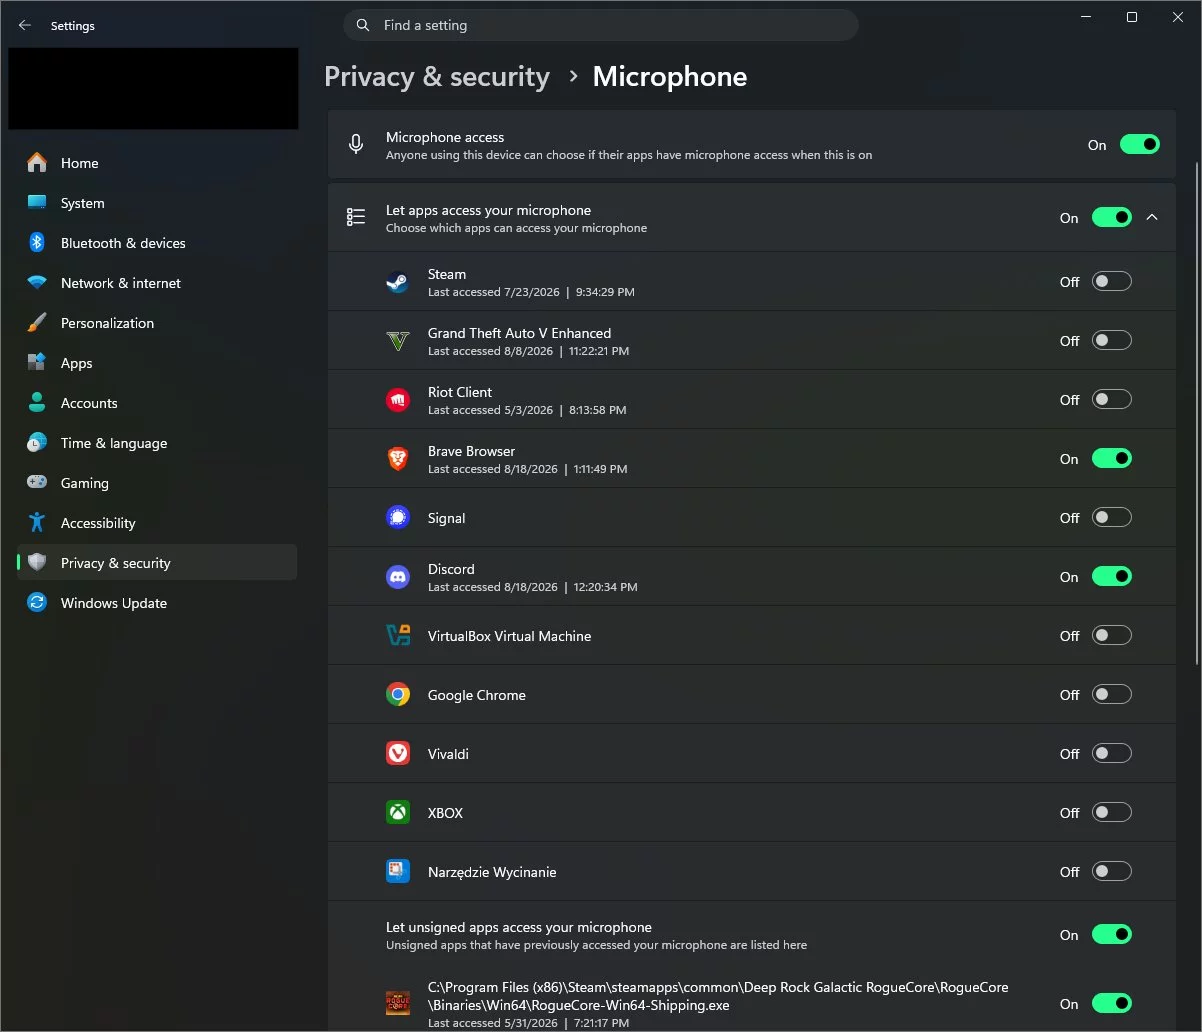
Task: Click the list icon beside Let apps access
Action: [356, 217]
